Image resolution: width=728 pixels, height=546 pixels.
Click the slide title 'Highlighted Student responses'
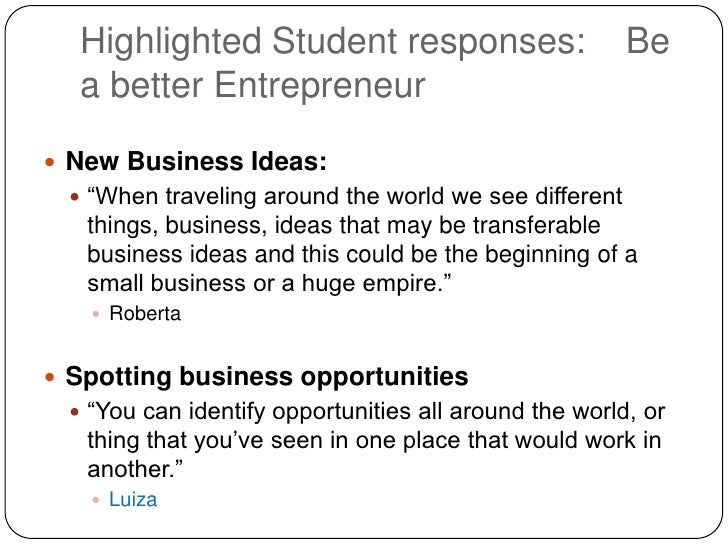tap(333, 42)
